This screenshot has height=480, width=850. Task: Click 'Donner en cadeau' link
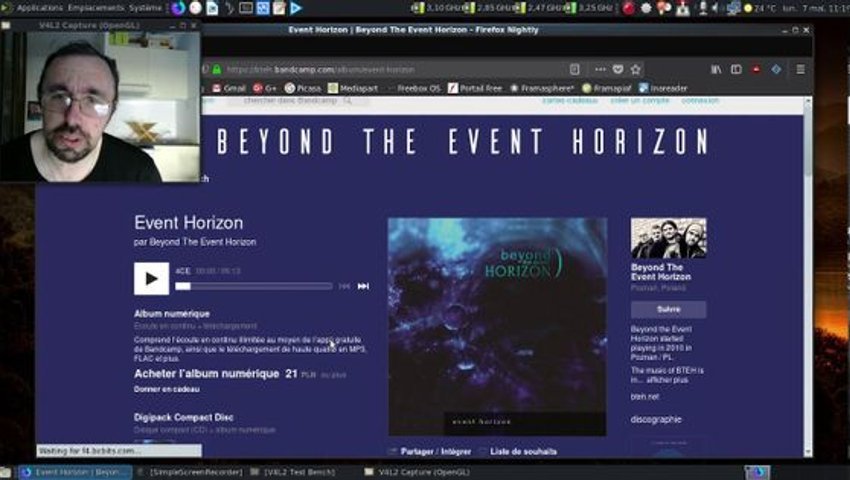[167, 389]
